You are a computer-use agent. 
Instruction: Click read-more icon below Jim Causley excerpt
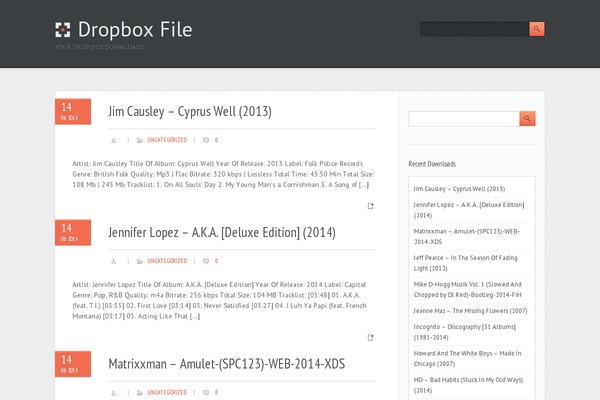coord(370,206)
